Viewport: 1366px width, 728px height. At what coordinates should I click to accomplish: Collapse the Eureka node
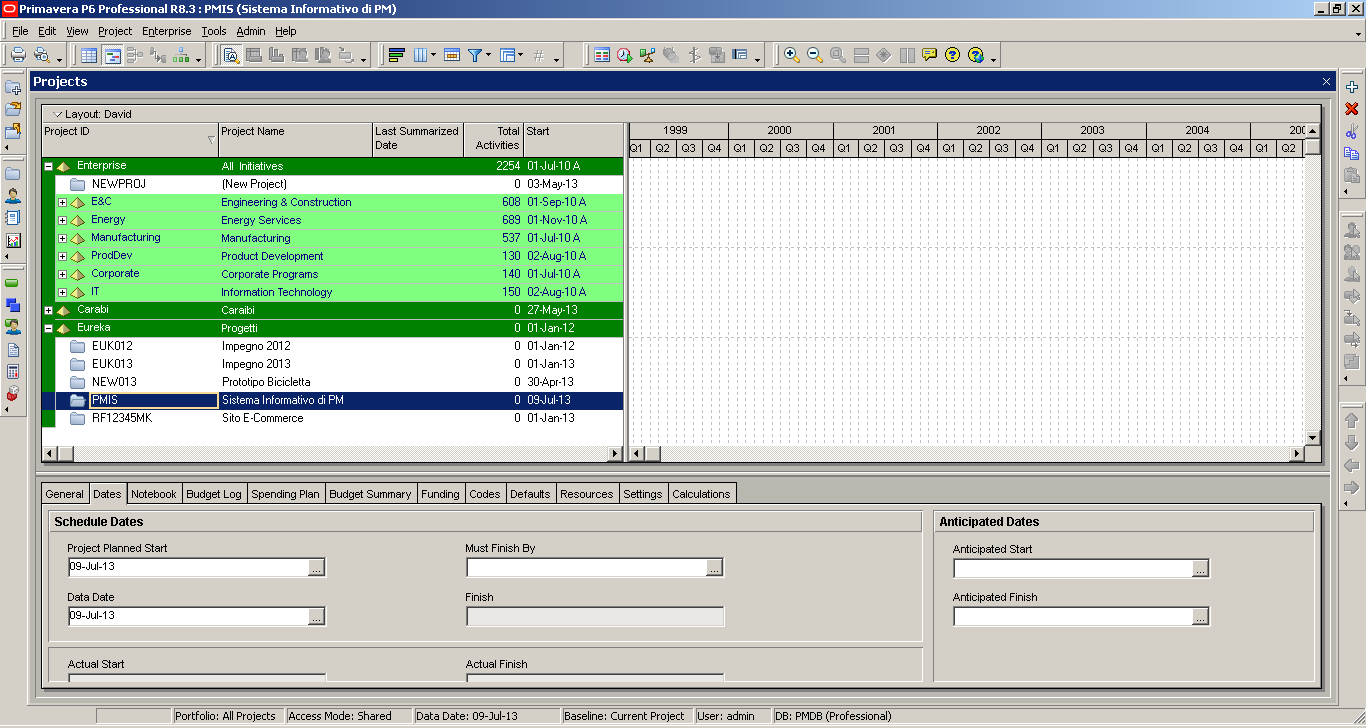tap(48, 329)
